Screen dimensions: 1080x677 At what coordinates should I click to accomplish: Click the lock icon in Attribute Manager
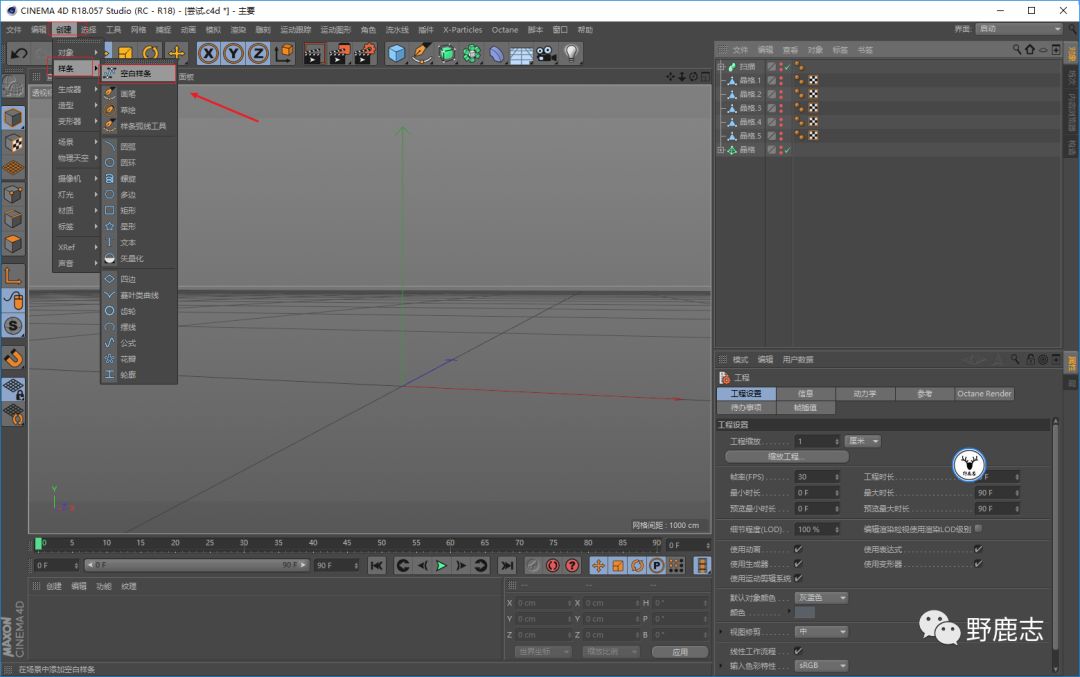pyautogui.click(x=1030, y=360)
